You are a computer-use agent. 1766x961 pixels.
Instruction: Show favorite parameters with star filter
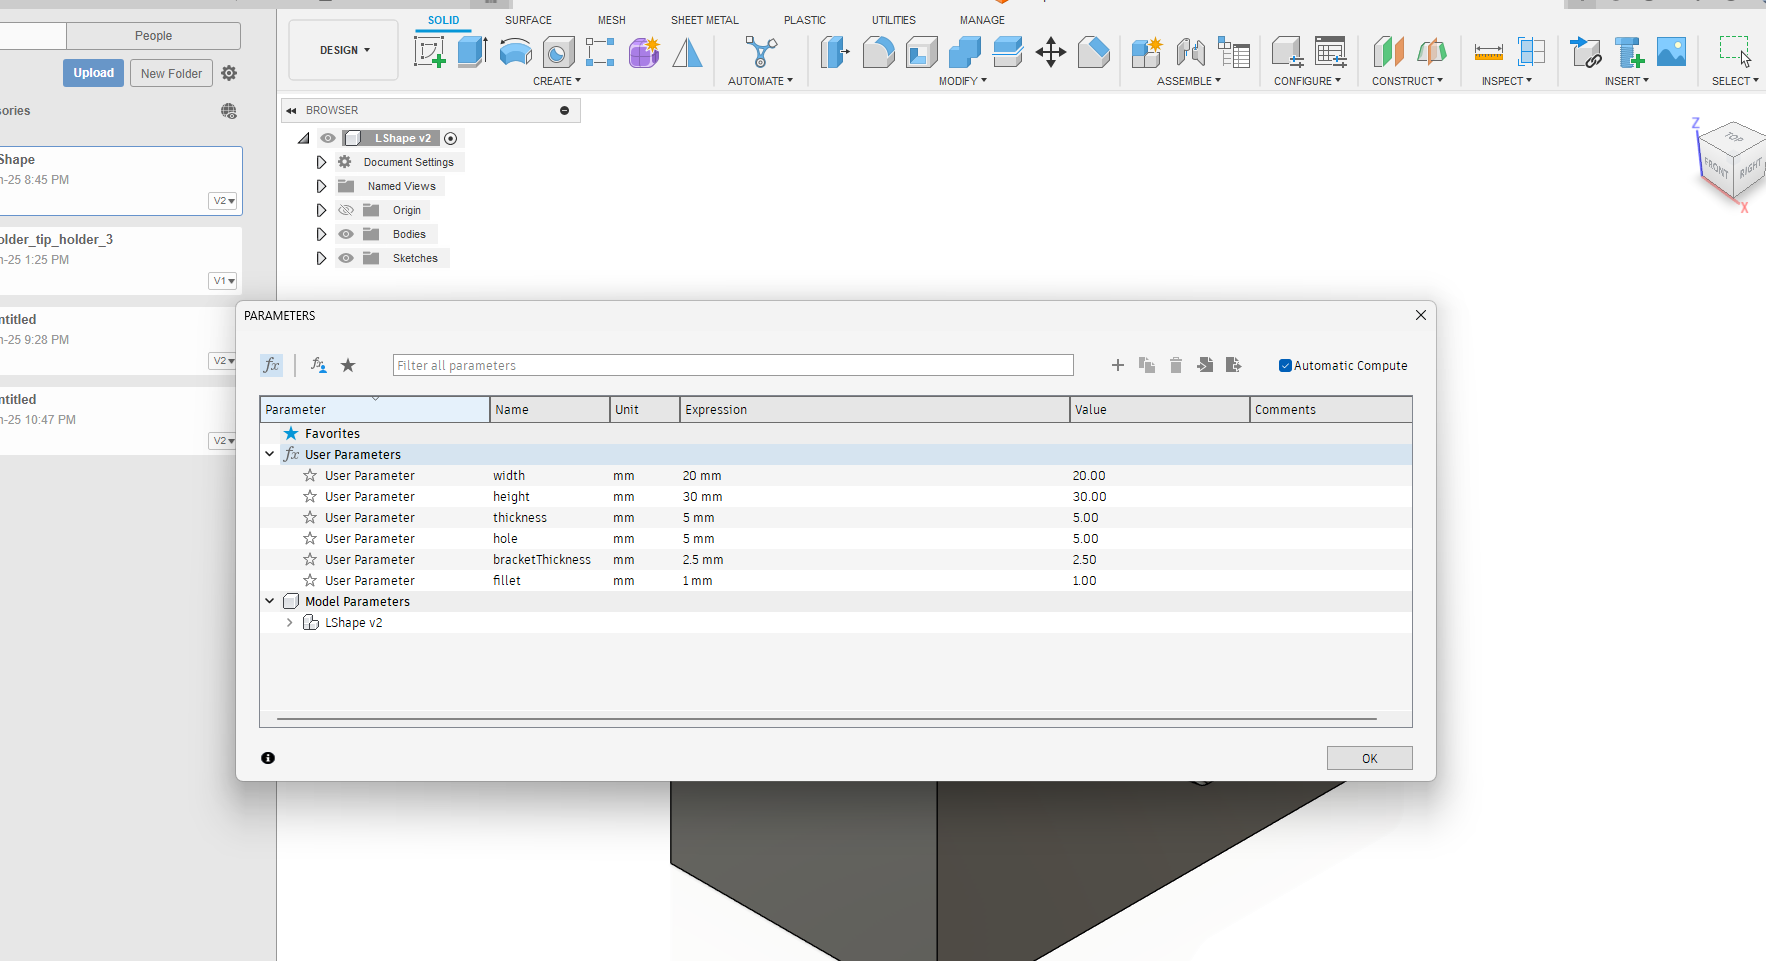pos(348,365)
